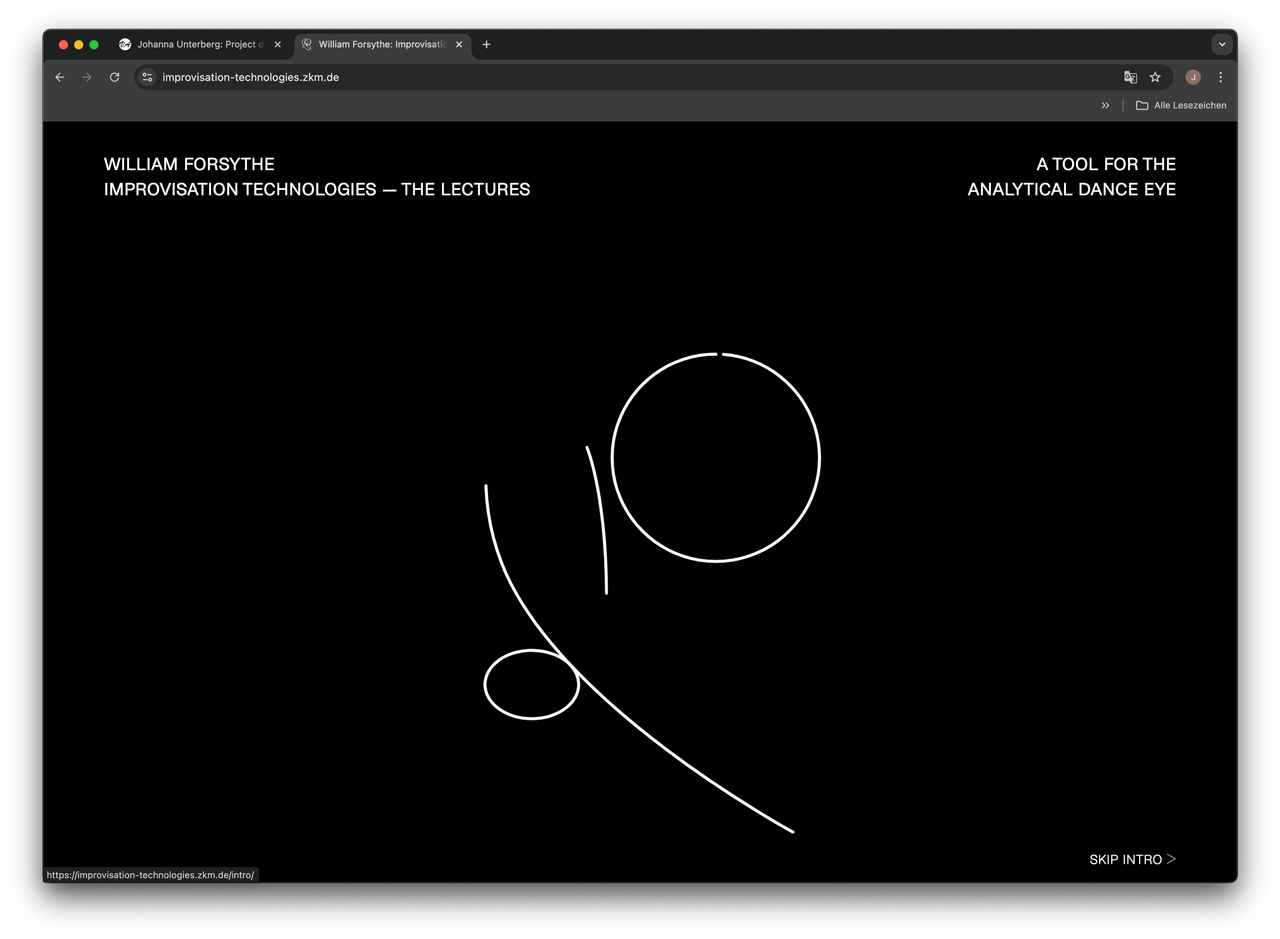This screenshot has width=1280, height=939.
Task: Reload the current page
Action: [x=114, y=77]
